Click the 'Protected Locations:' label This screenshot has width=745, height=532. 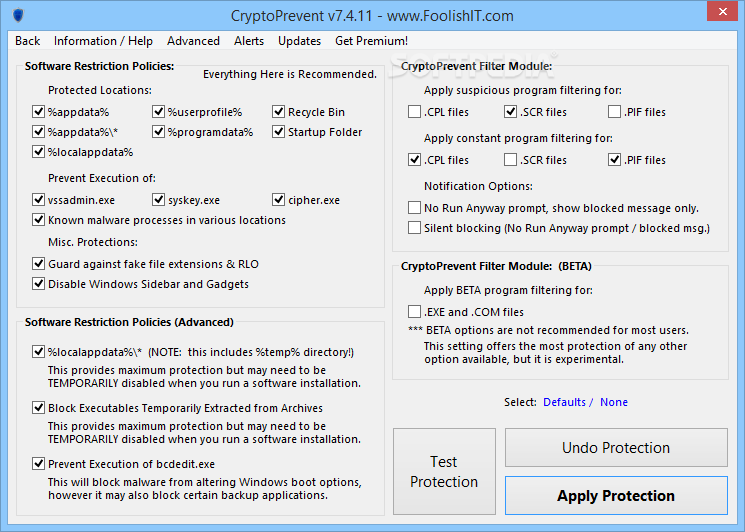(100, 90)
